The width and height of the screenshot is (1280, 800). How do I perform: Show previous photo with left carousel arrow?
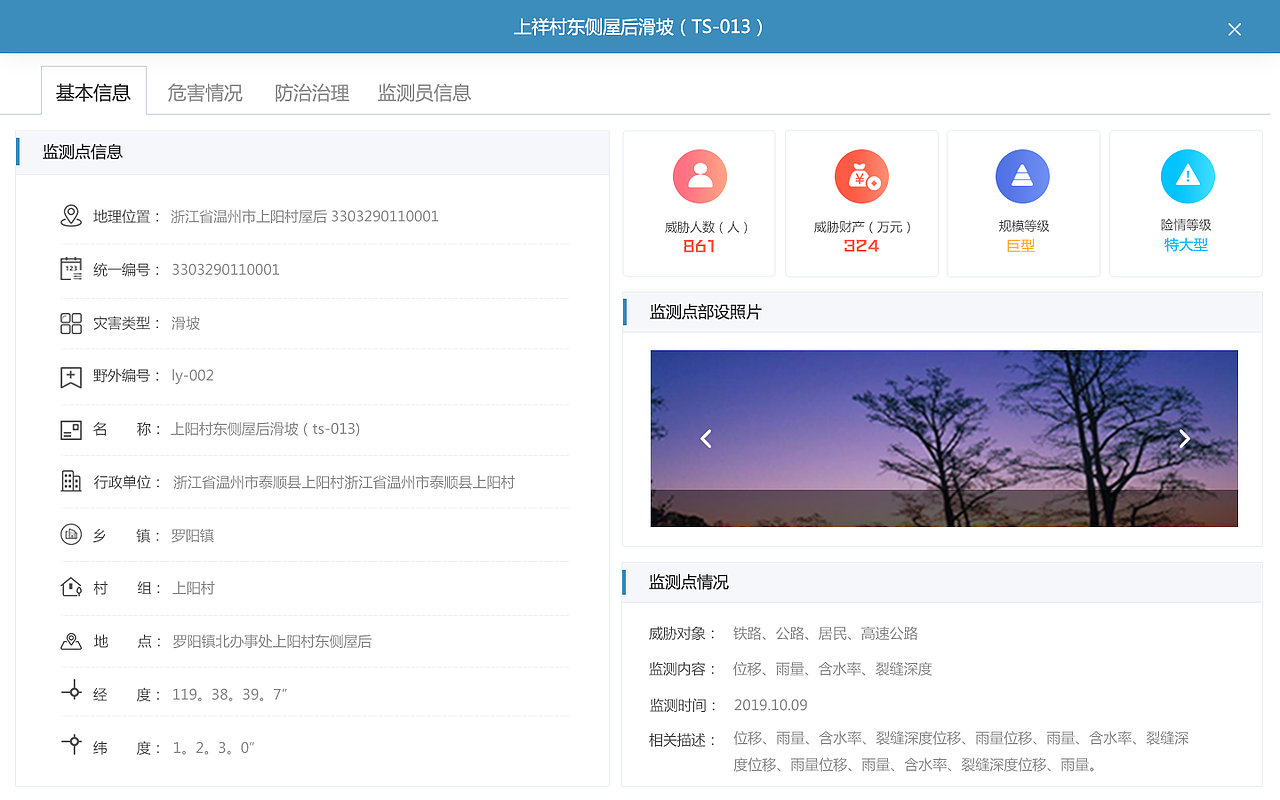coord(706,438)
